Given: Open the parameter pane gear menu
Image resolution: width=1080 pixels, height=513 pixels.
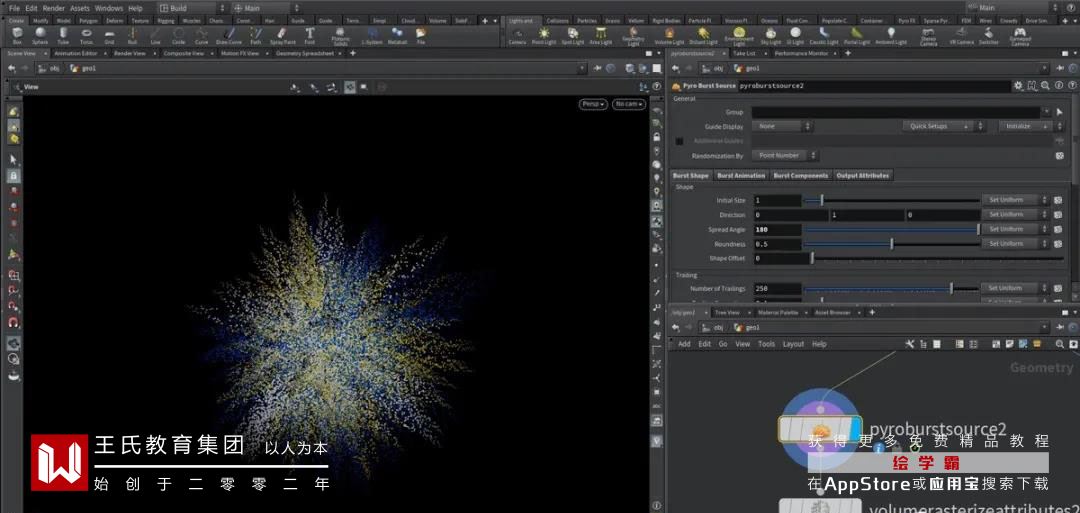Looking at the screenshot, I should (1018, 86).
